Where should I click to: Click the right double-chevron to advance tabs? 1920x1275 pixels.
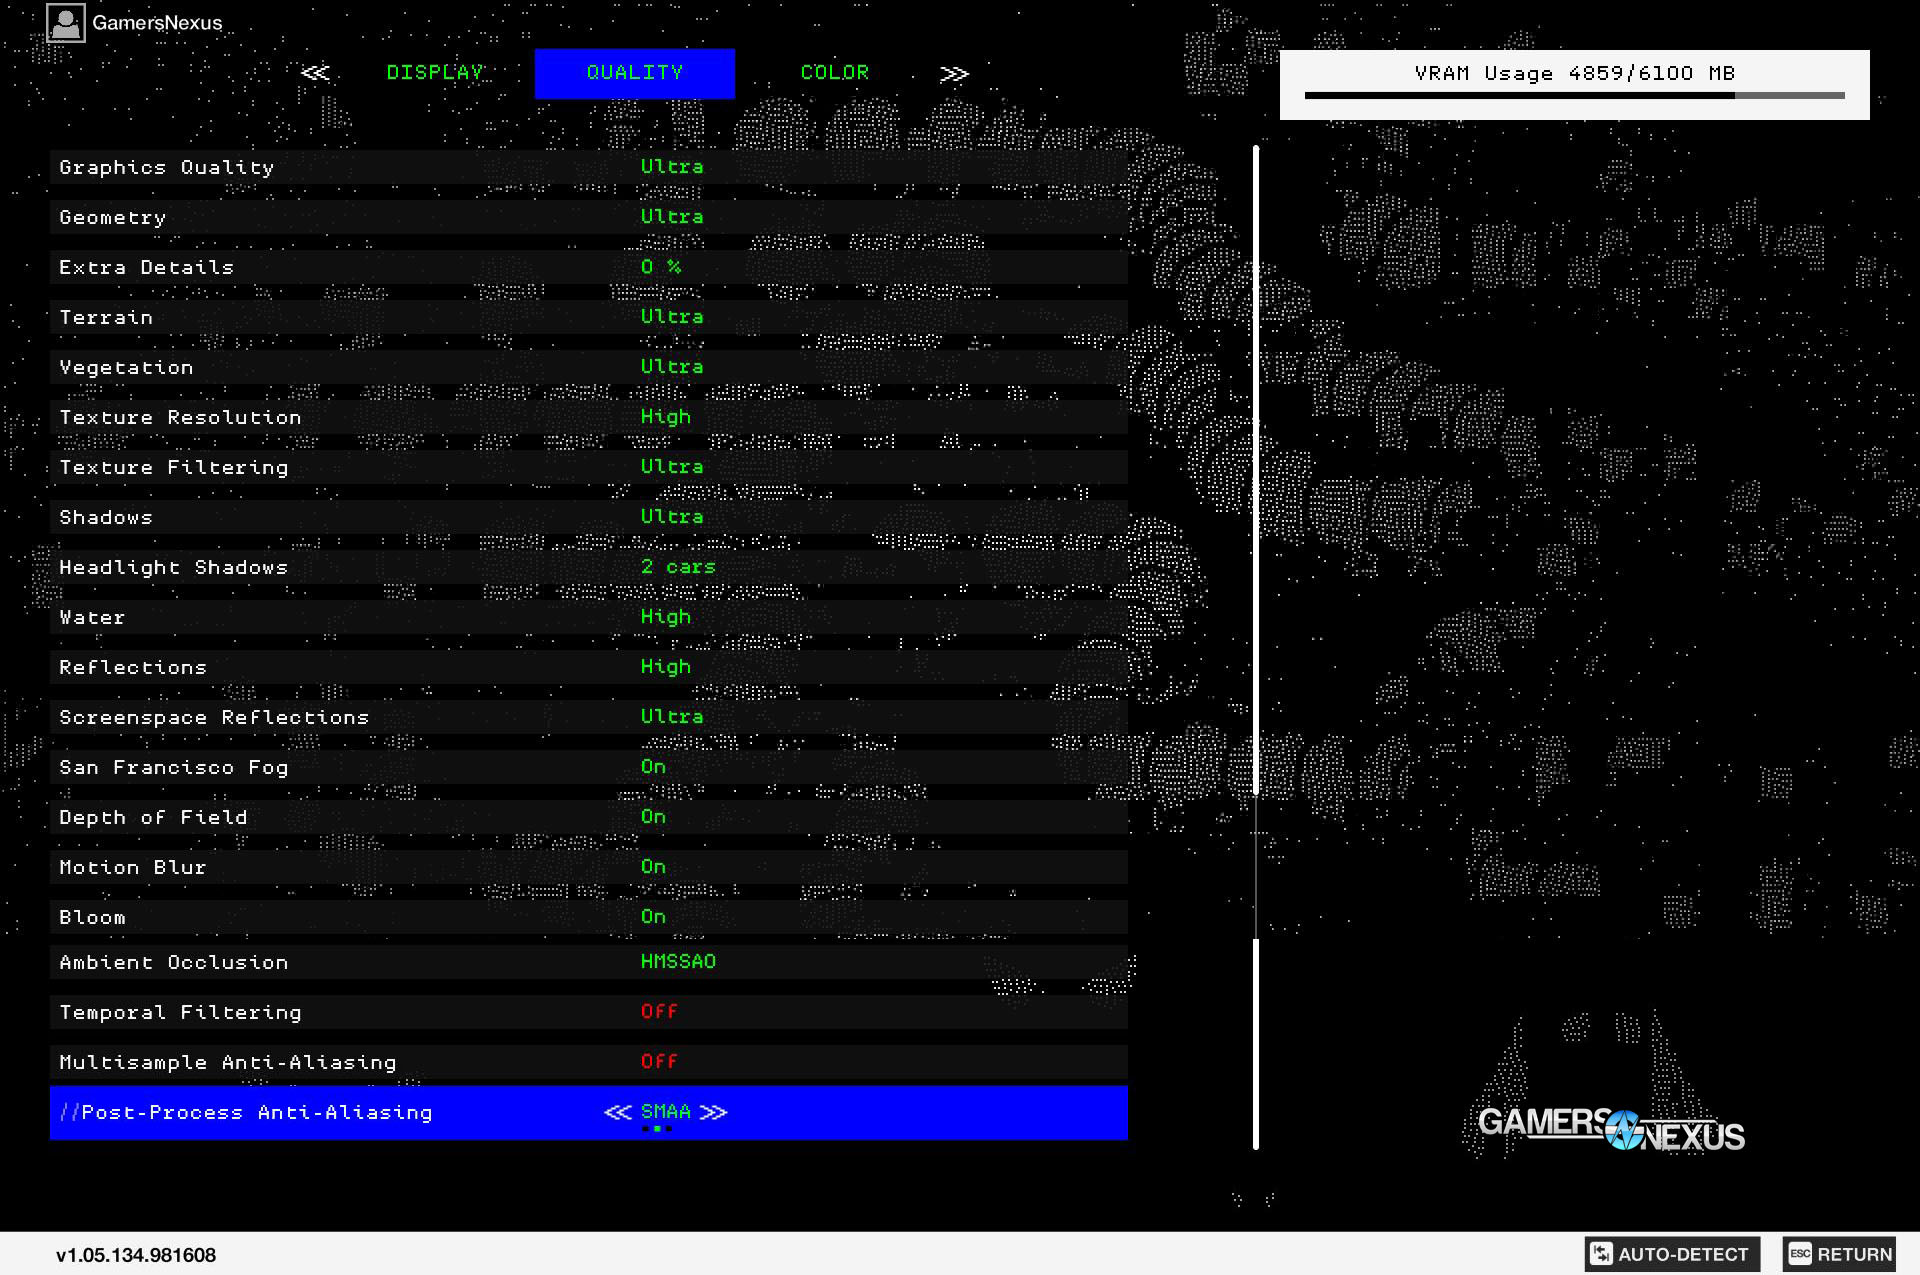(x=953, y=72)
